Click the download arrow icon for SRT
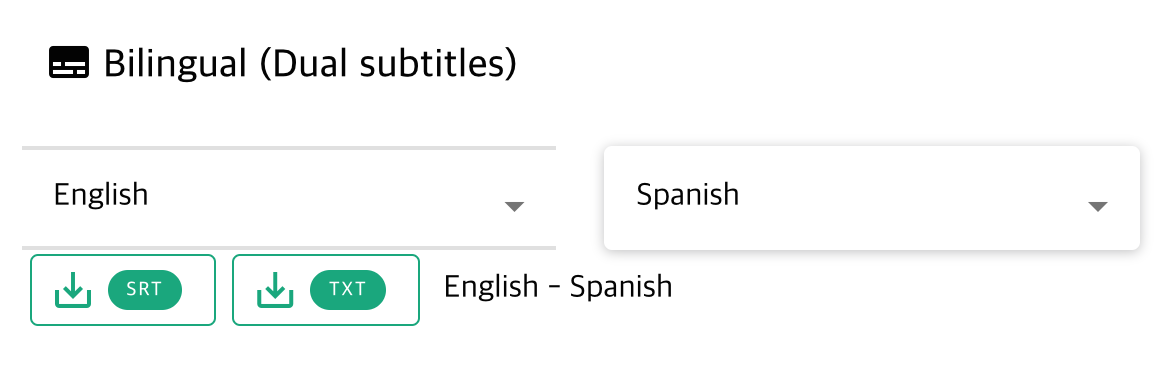The height and width of the screenshot is (368, 1168). click(x=73, y=290)
